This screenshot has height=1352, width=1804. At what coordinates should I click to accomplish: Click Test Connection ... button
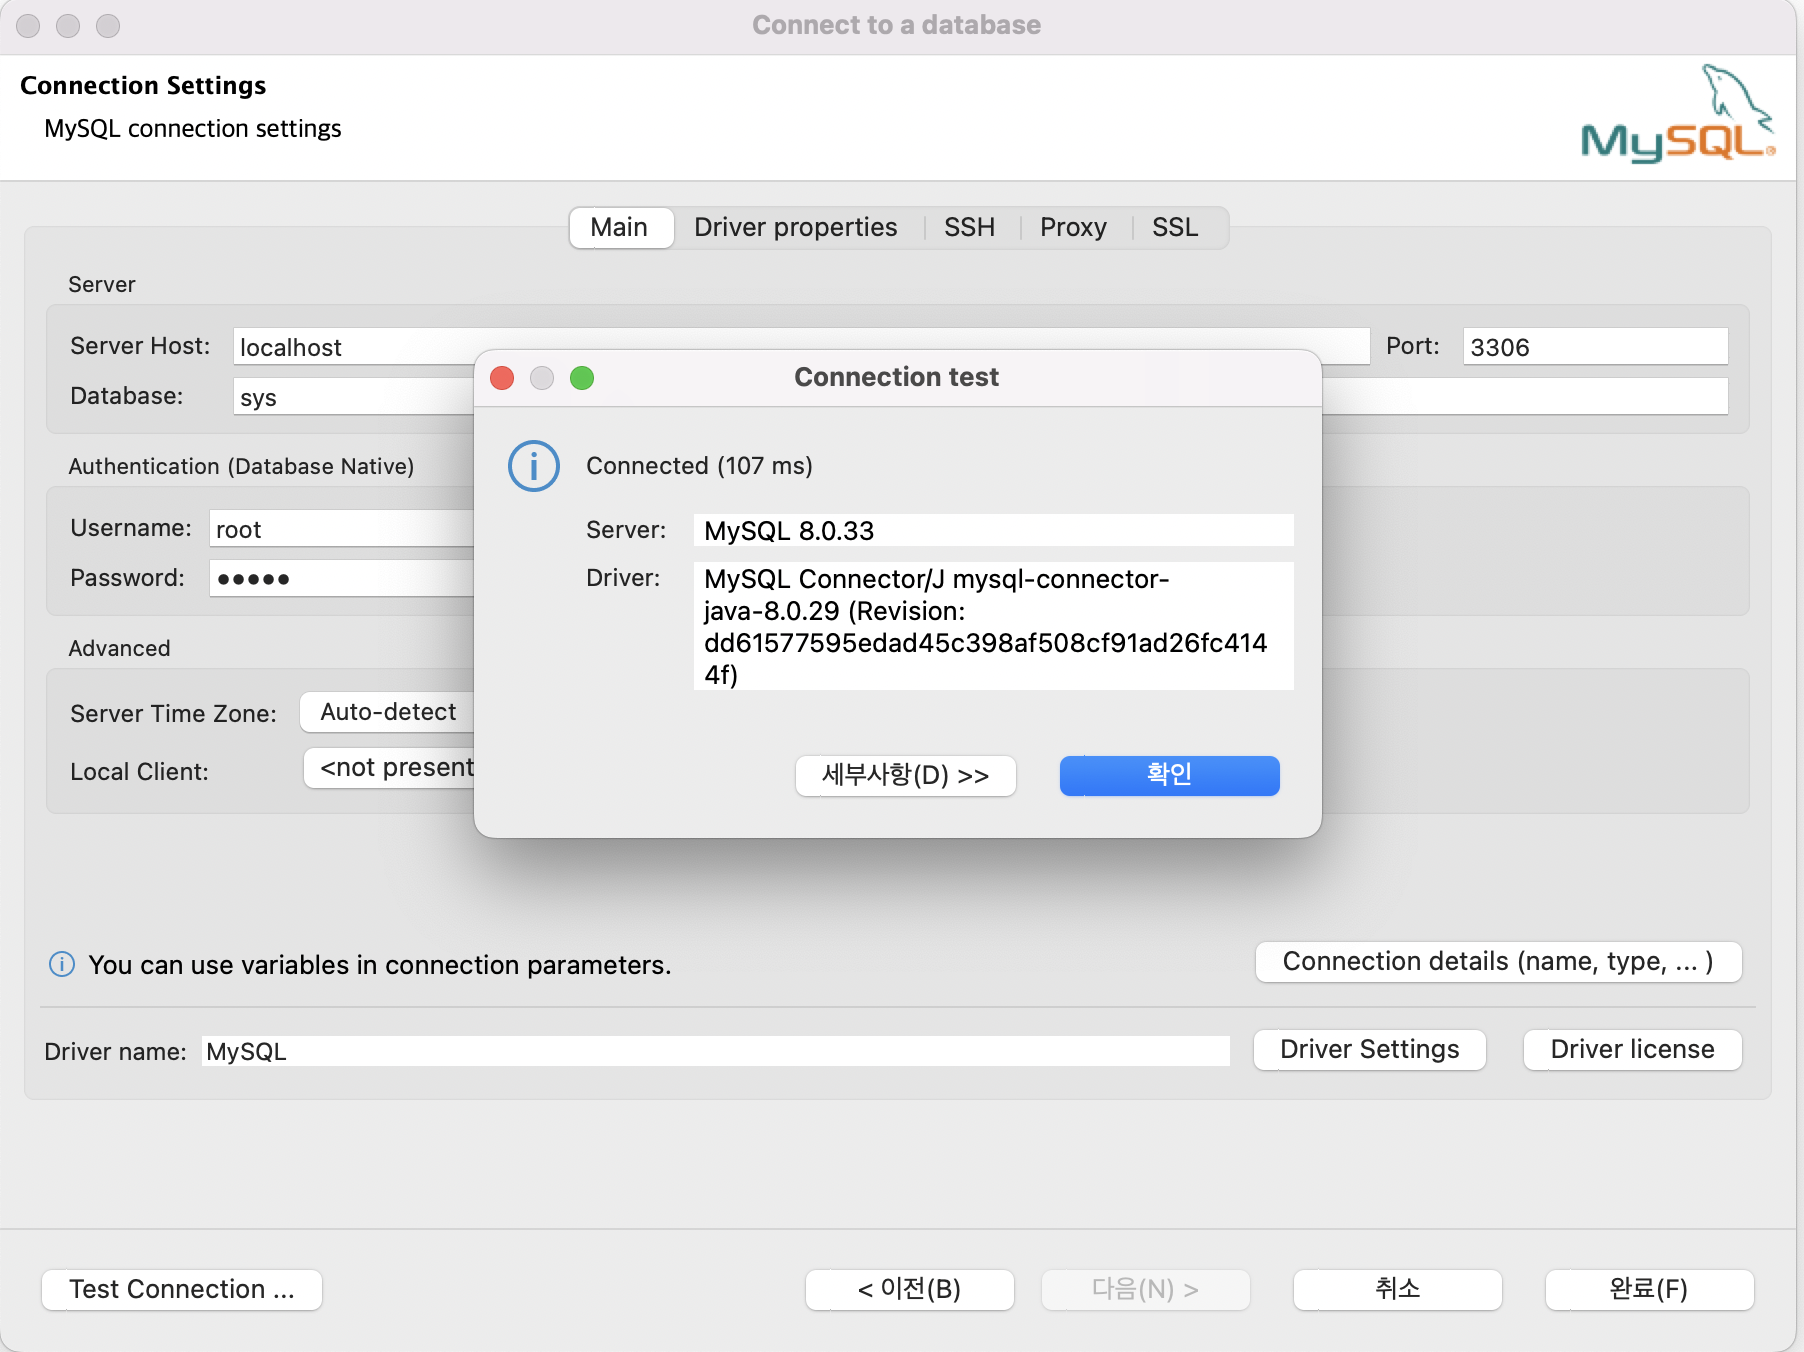182,1290
